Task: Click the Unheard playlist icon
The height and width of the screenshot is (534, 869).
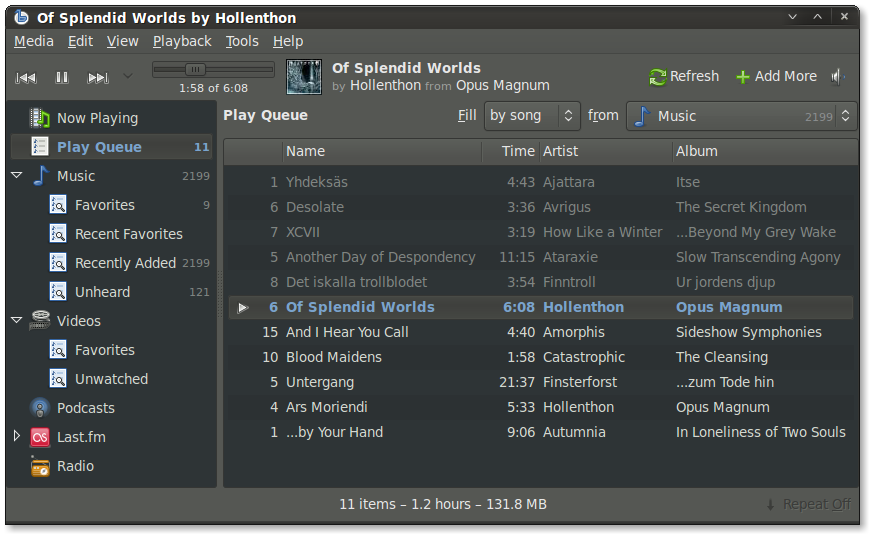Action: click(58, 291)
